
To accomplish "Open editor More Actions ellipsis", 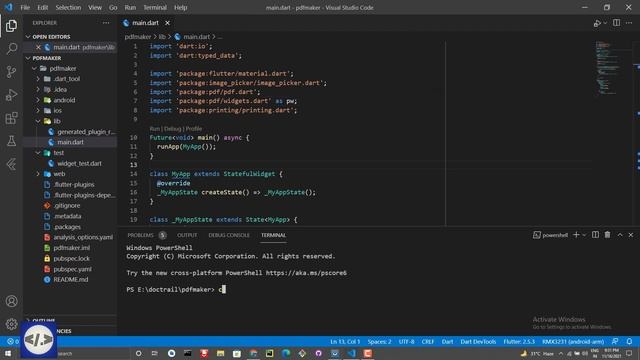I will 629,23.
